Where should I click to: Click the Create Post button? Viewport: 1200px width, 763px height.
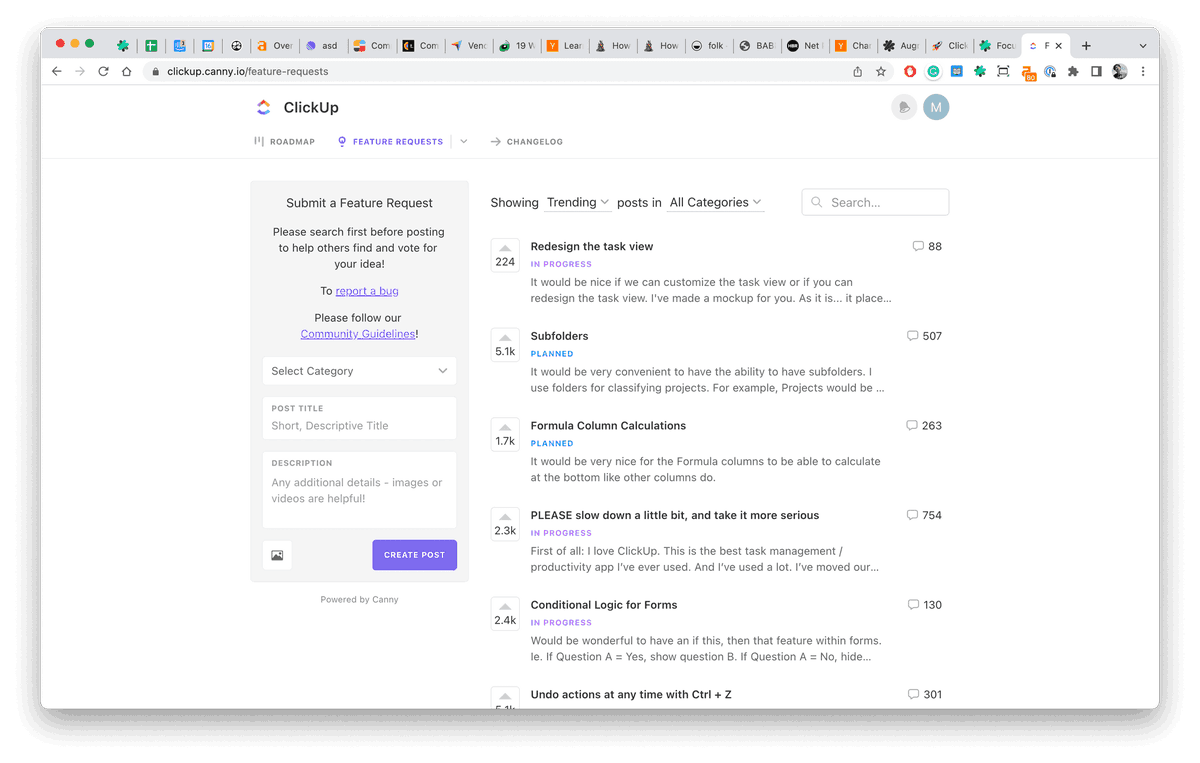click(x=414, y=555)
